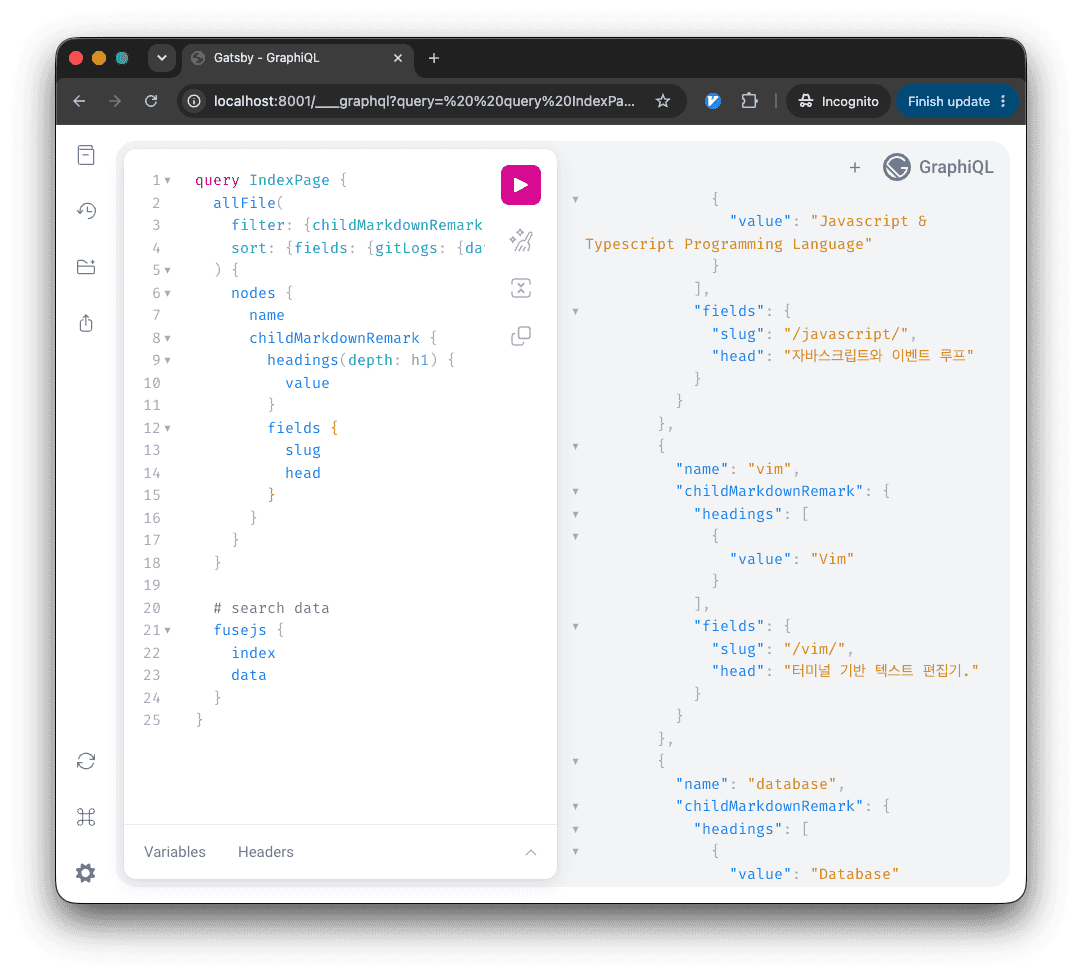Click the 'name' field on line 7
1082x977 pixels.
(x=266, y=315)
